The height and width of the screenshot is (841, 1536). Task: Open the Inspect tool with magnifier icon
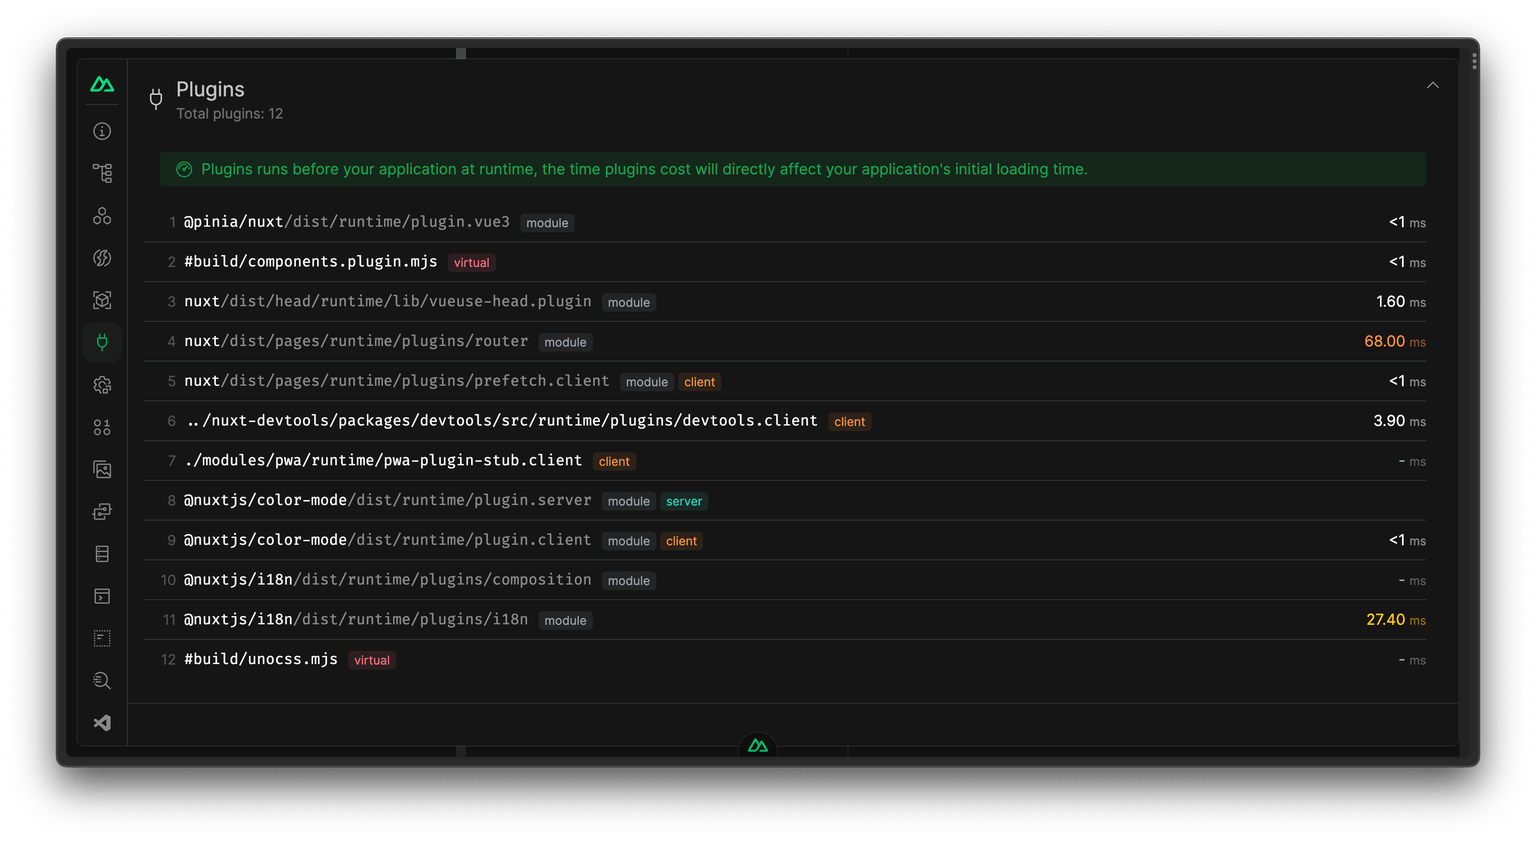point(101,680)
